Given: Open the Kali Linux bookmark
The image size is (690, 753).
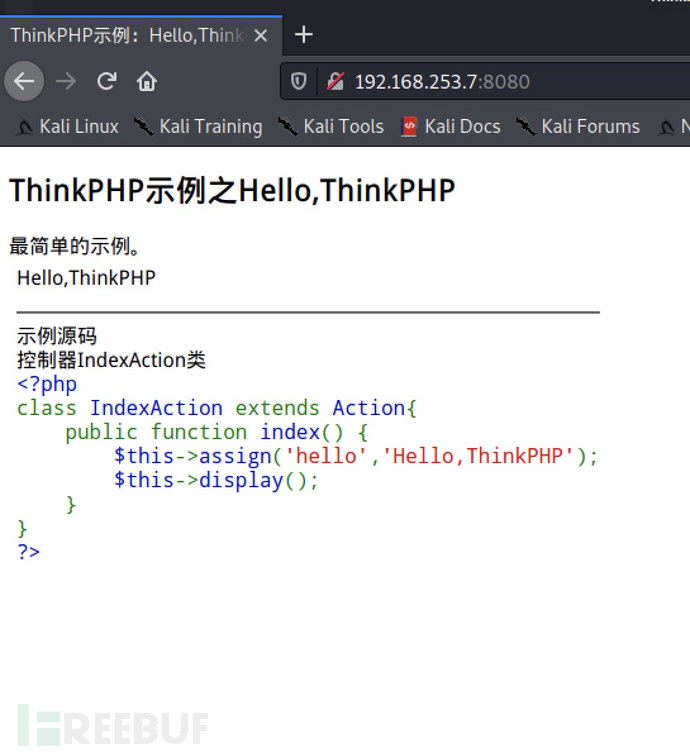Looking at the screenshot, I should (x=68, y=127).
